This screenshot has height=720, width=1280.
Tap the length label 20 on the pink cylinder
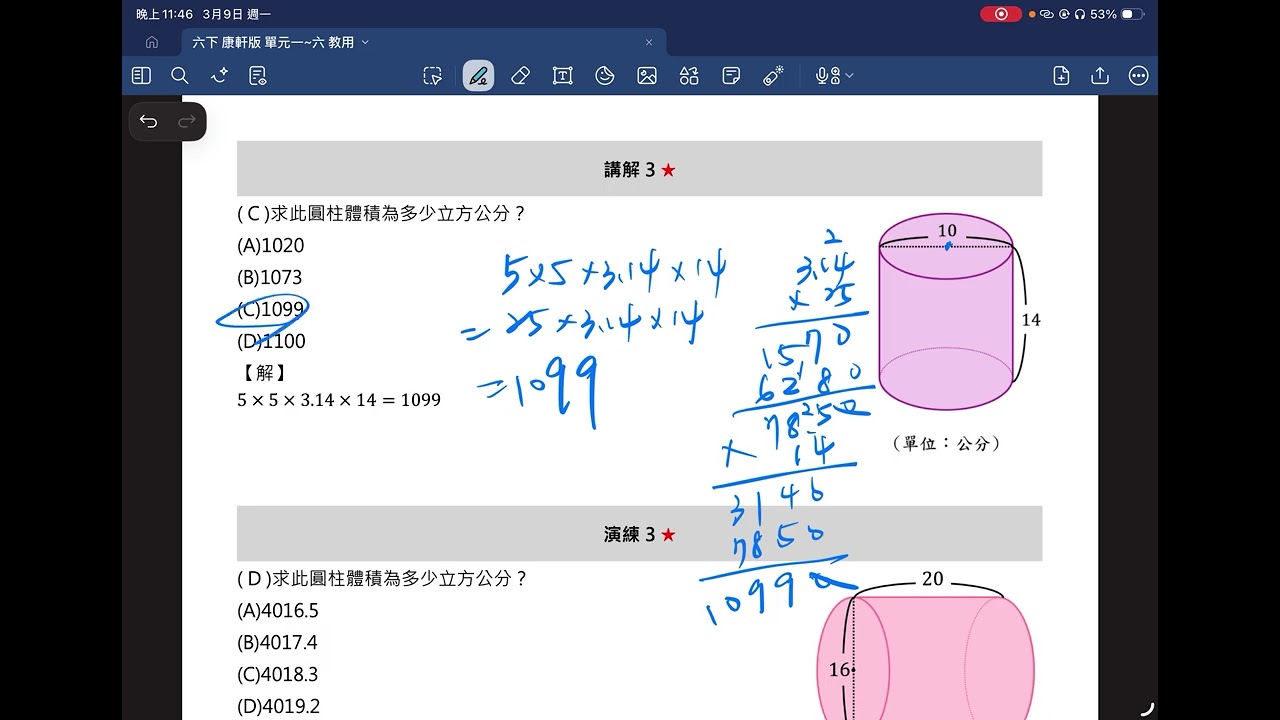[x=932, y=579]
